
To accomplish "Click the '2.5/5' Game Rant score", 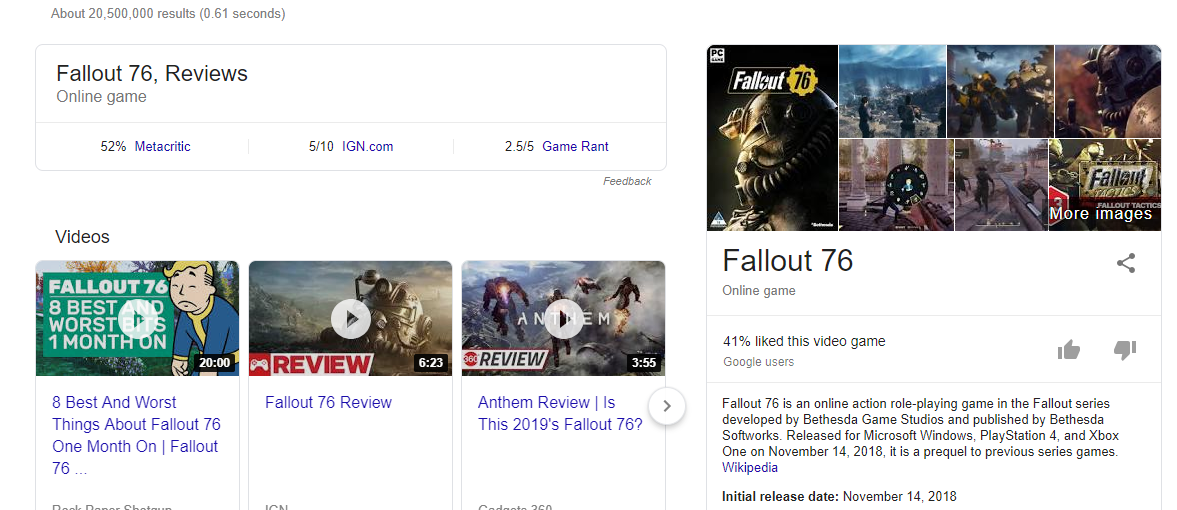I will [519, 146].
